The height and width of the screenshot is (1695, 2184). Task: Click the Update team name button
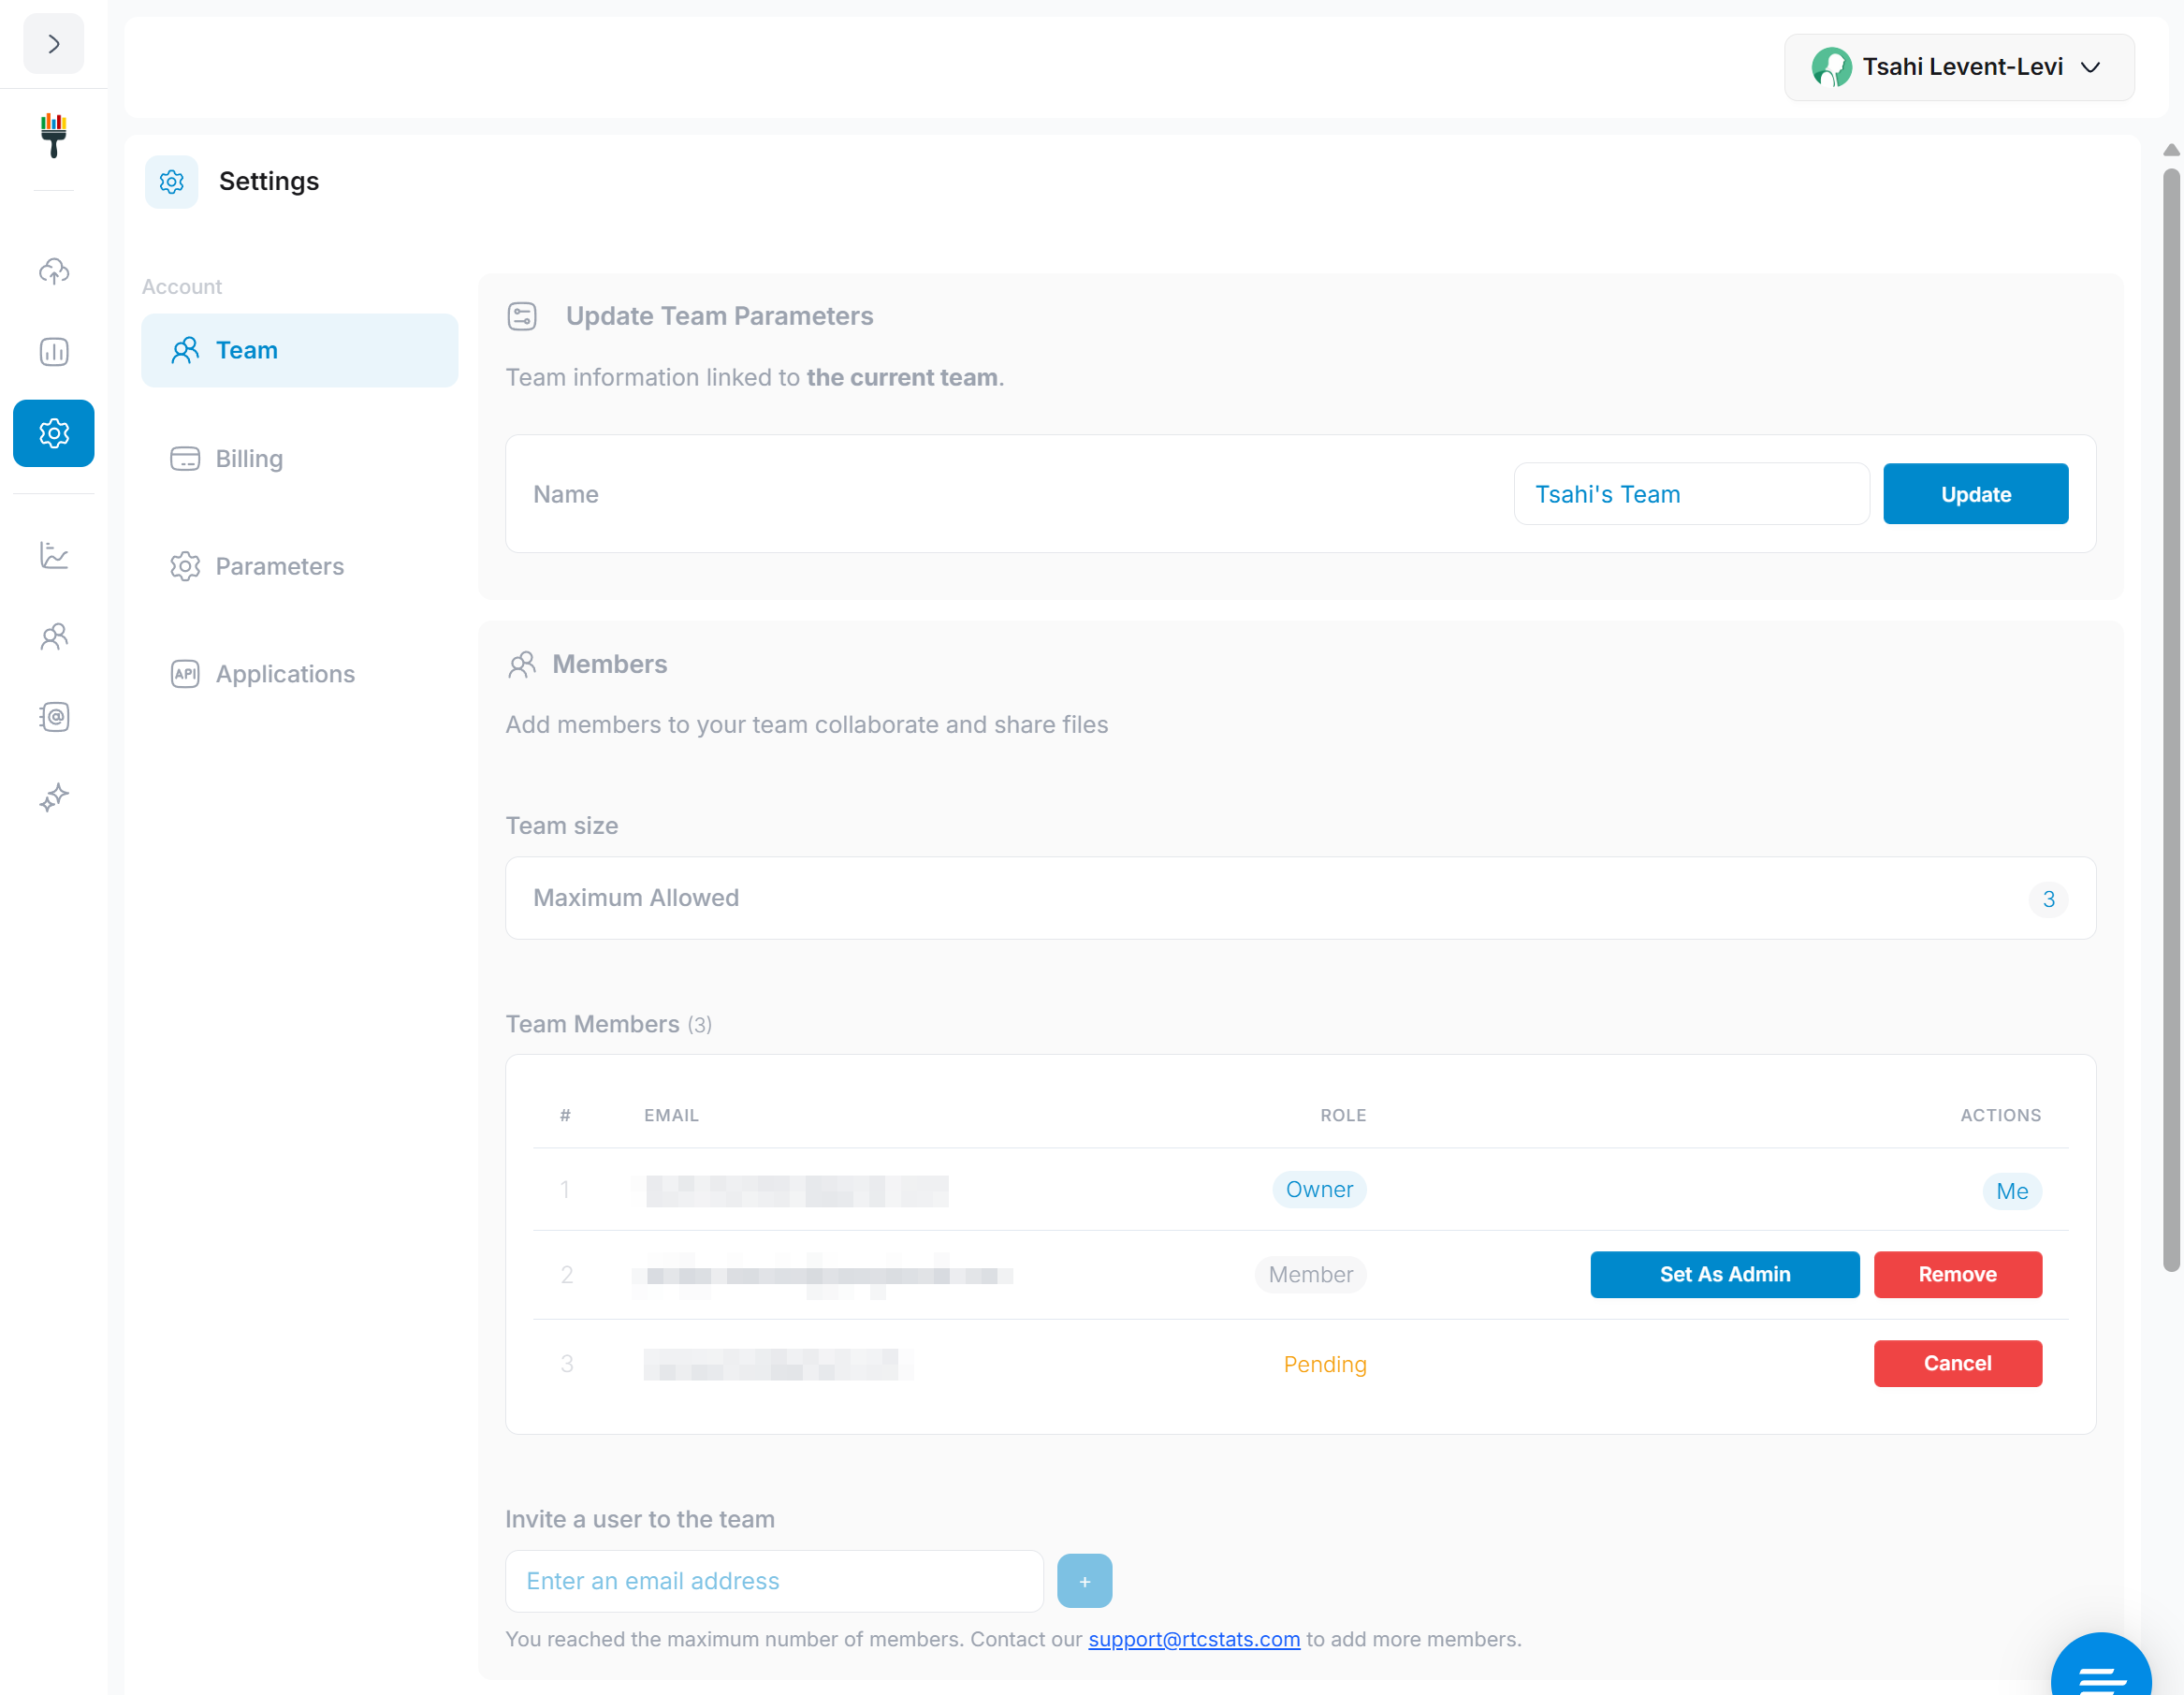tap(1975, 494)
